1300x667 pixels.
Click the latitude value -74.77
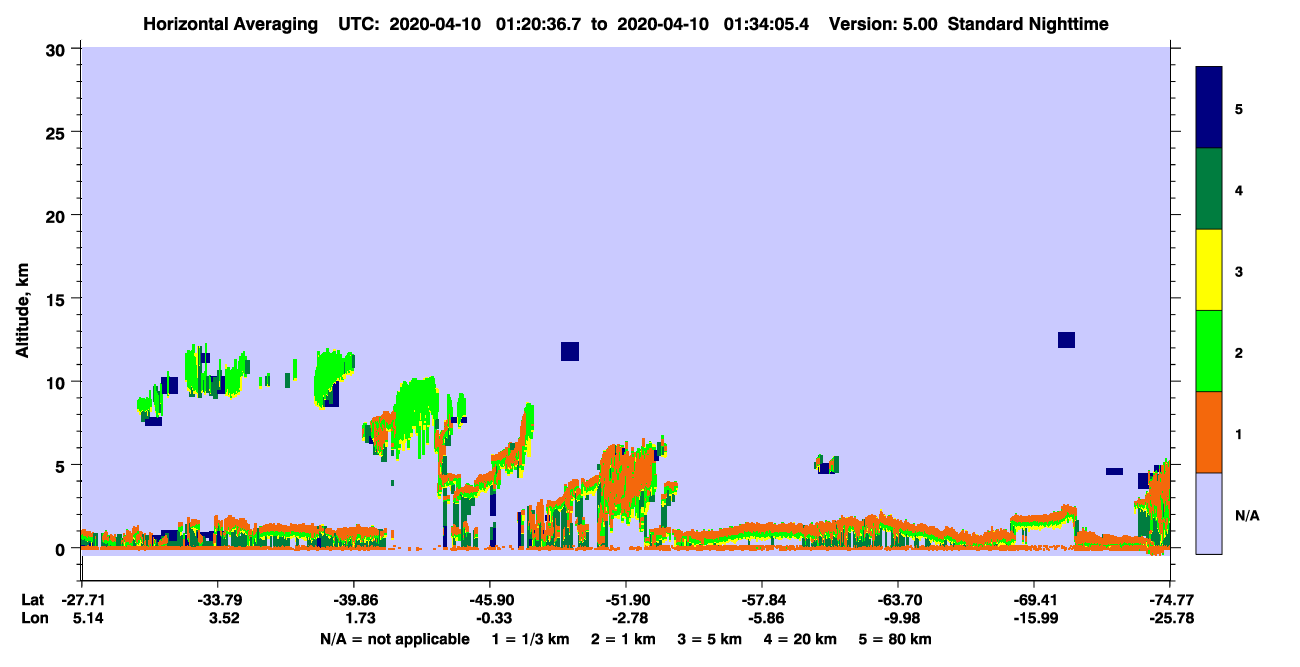pos(1169,600)
